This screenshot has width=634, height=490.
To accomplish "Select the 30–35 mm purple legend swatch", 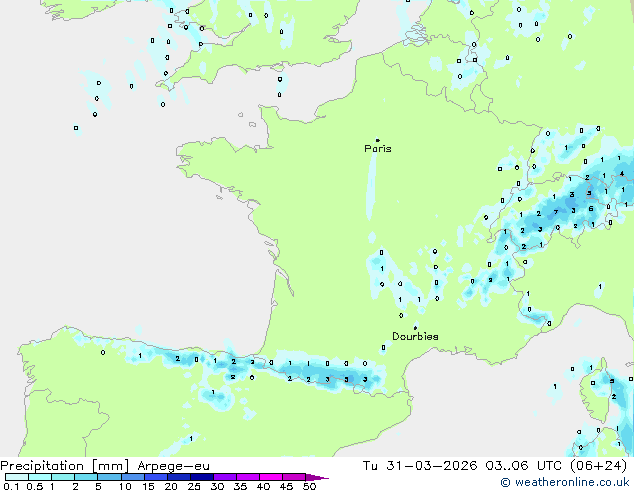I will [225, 477].
